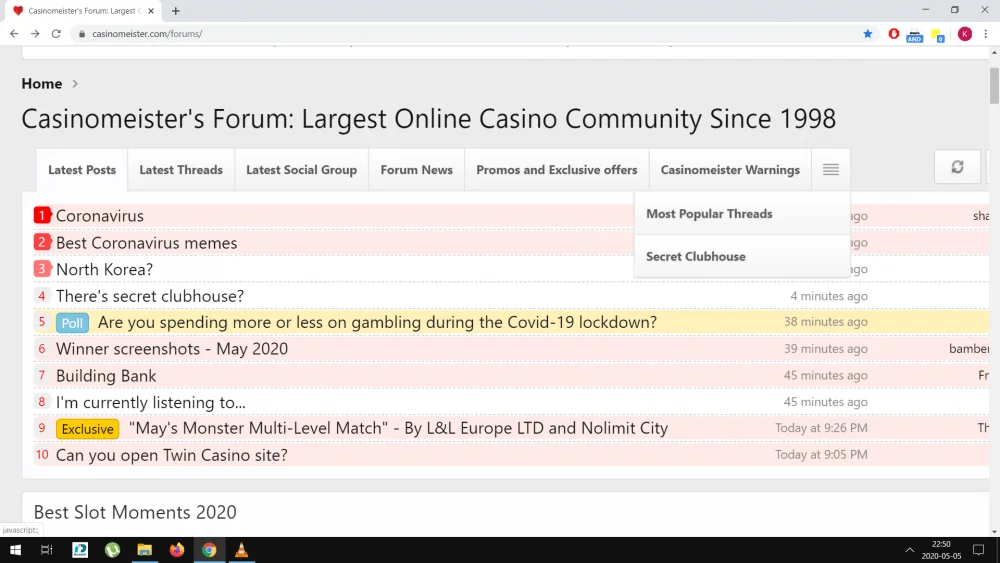The height and width of the screenshot is (563, 1000).
Task: Open the Forum News tab
Action: (x=416, y=170)
